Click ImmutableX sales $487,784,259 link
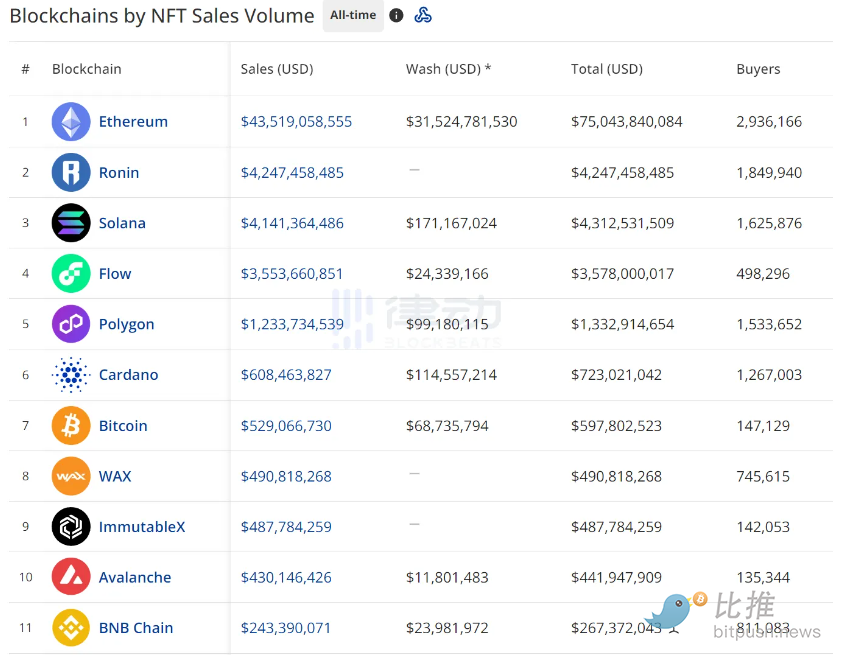Viewport: 841px width, 659px height. point(286,527)
